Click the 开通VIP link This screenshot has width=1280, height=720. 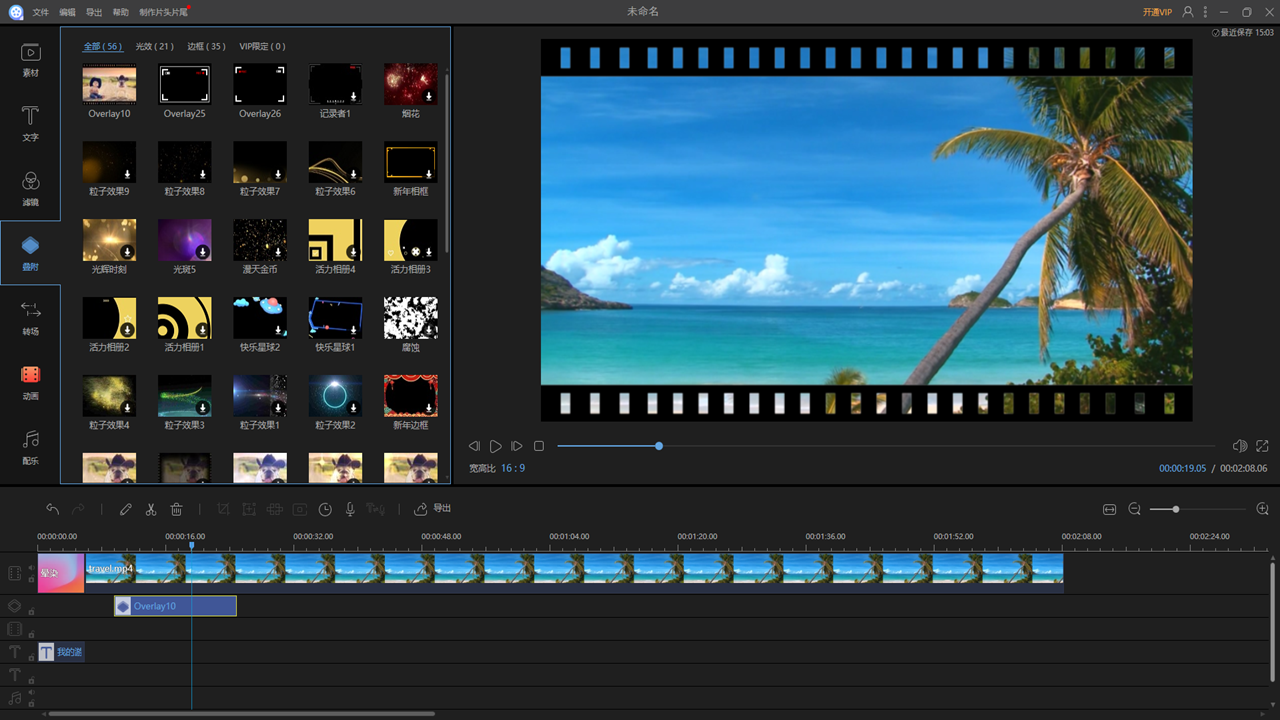[1157, 12]
